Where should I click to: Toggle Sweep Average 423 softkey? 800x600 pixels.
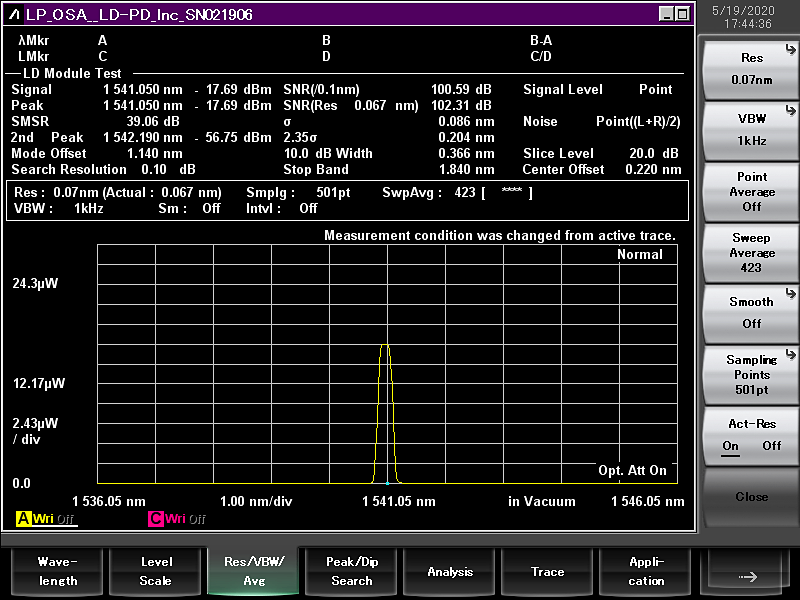[751, 252]
